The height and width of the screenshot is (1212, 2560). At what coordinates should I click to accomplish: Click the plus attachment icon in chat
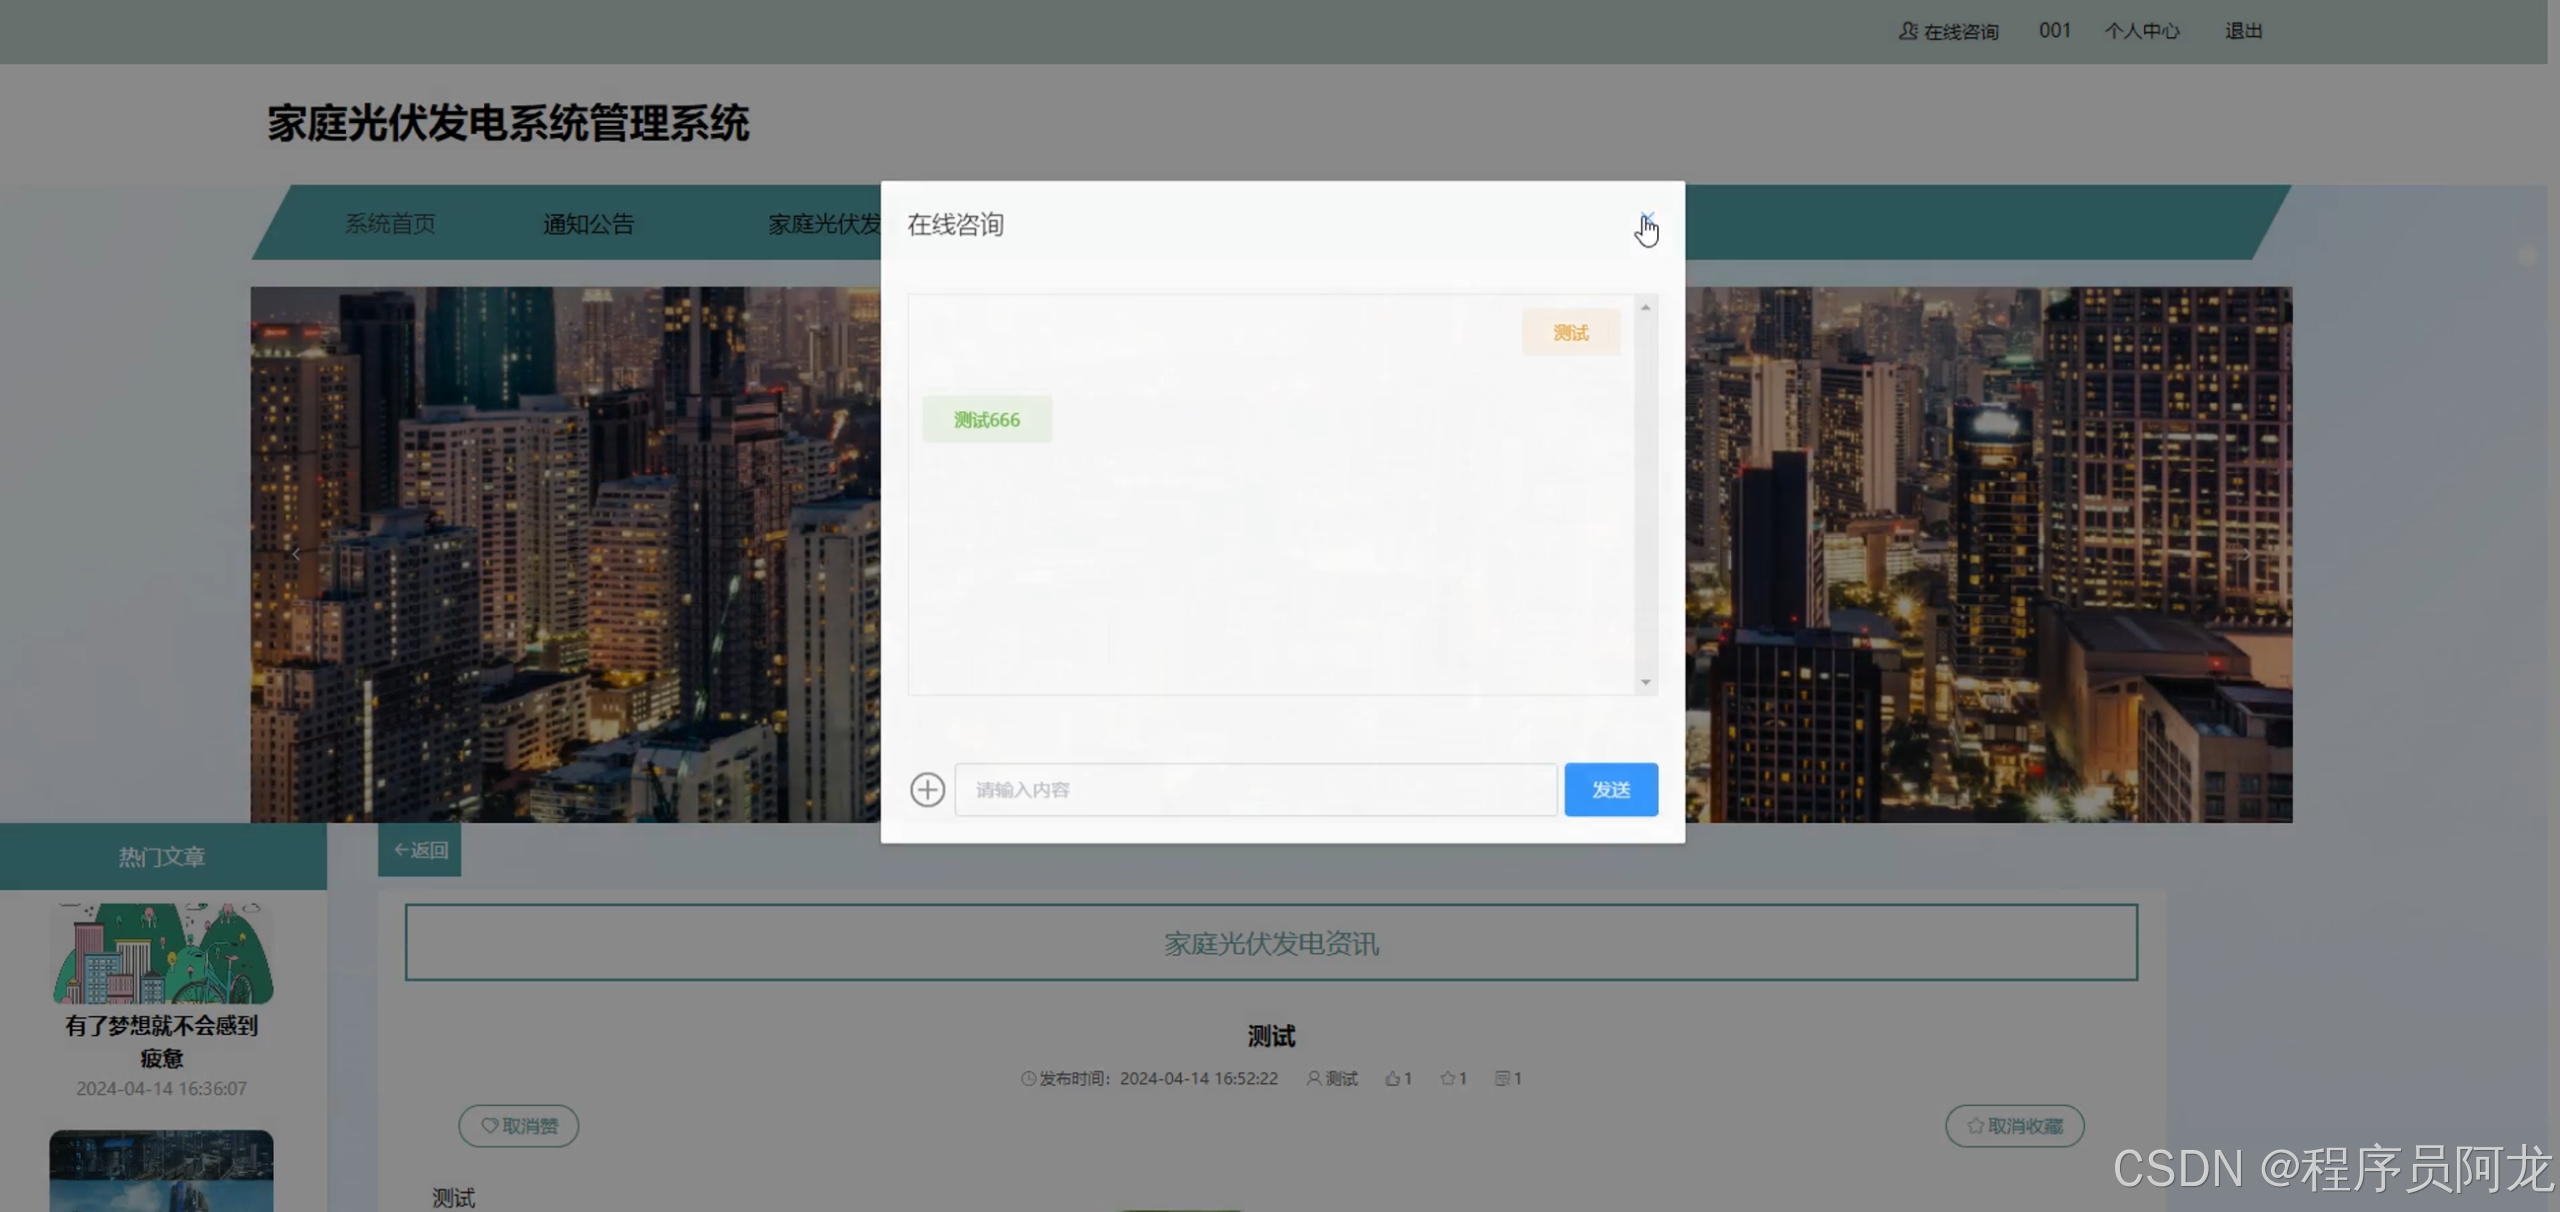coord(927,789)
